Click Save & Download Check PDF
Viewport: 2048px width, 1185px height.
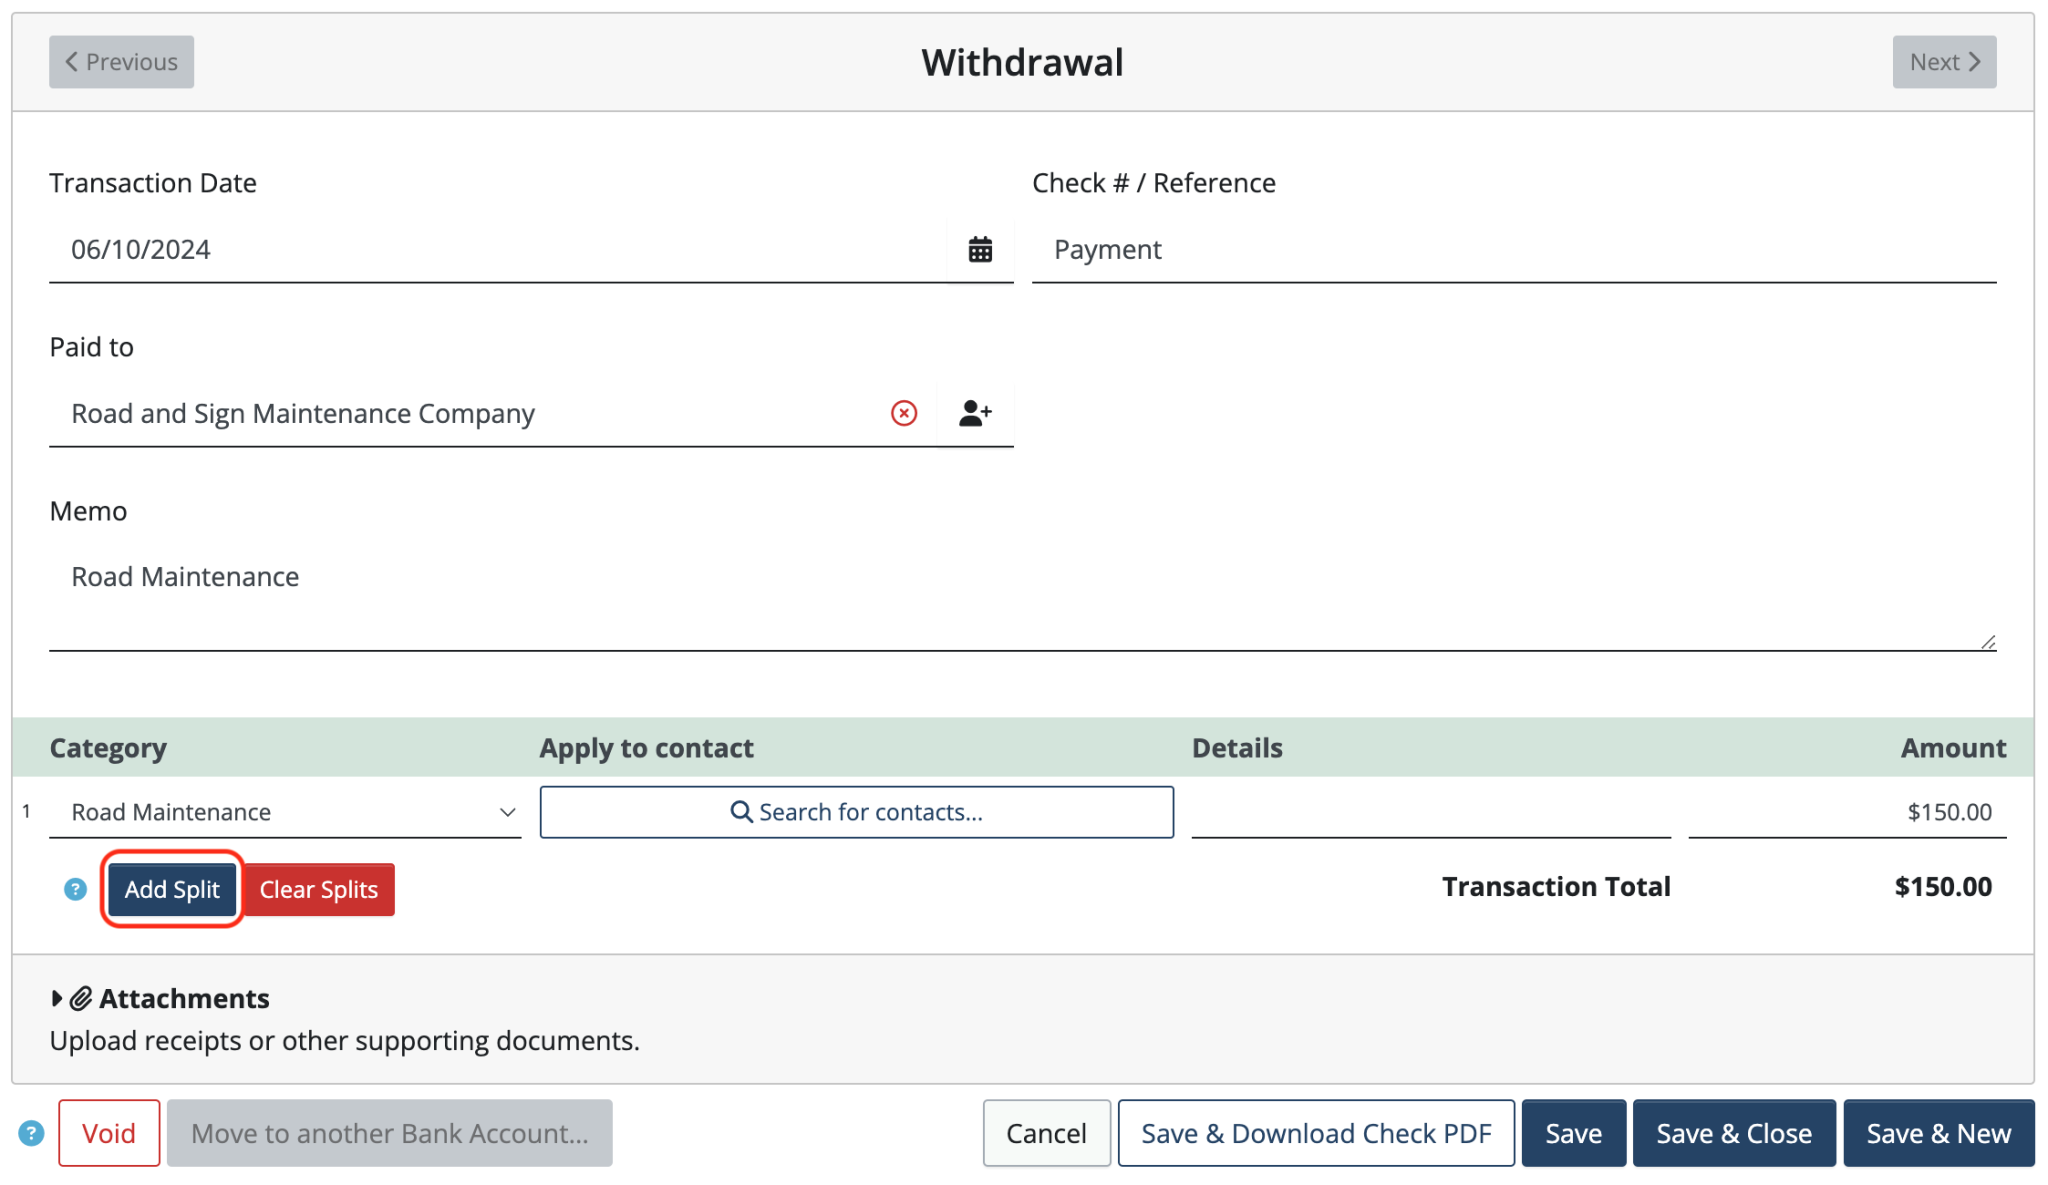coord(1315,1133)
